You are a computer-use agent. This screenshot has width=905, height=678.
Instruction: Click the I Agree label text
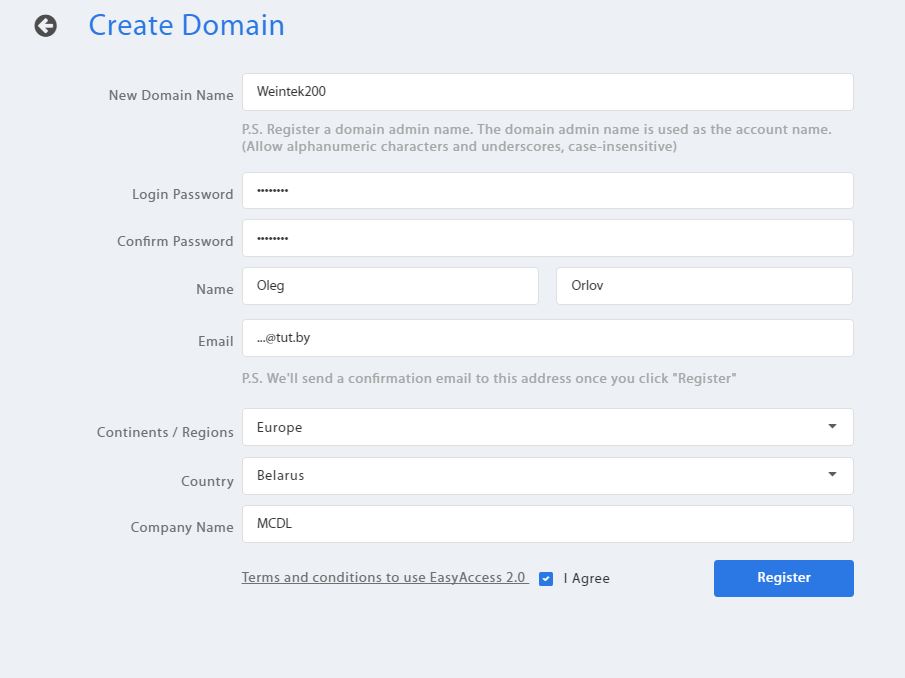pyautogui.click(x=586, y=578)
